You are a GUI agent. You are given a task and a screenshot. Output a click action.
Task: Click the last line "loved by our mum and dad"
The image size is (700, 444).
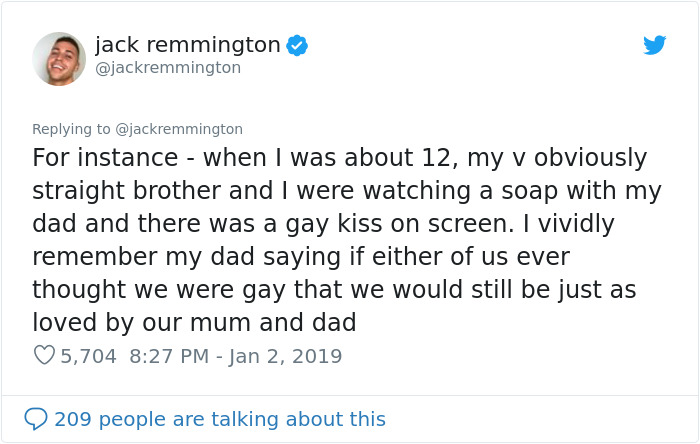coord(195,323)
